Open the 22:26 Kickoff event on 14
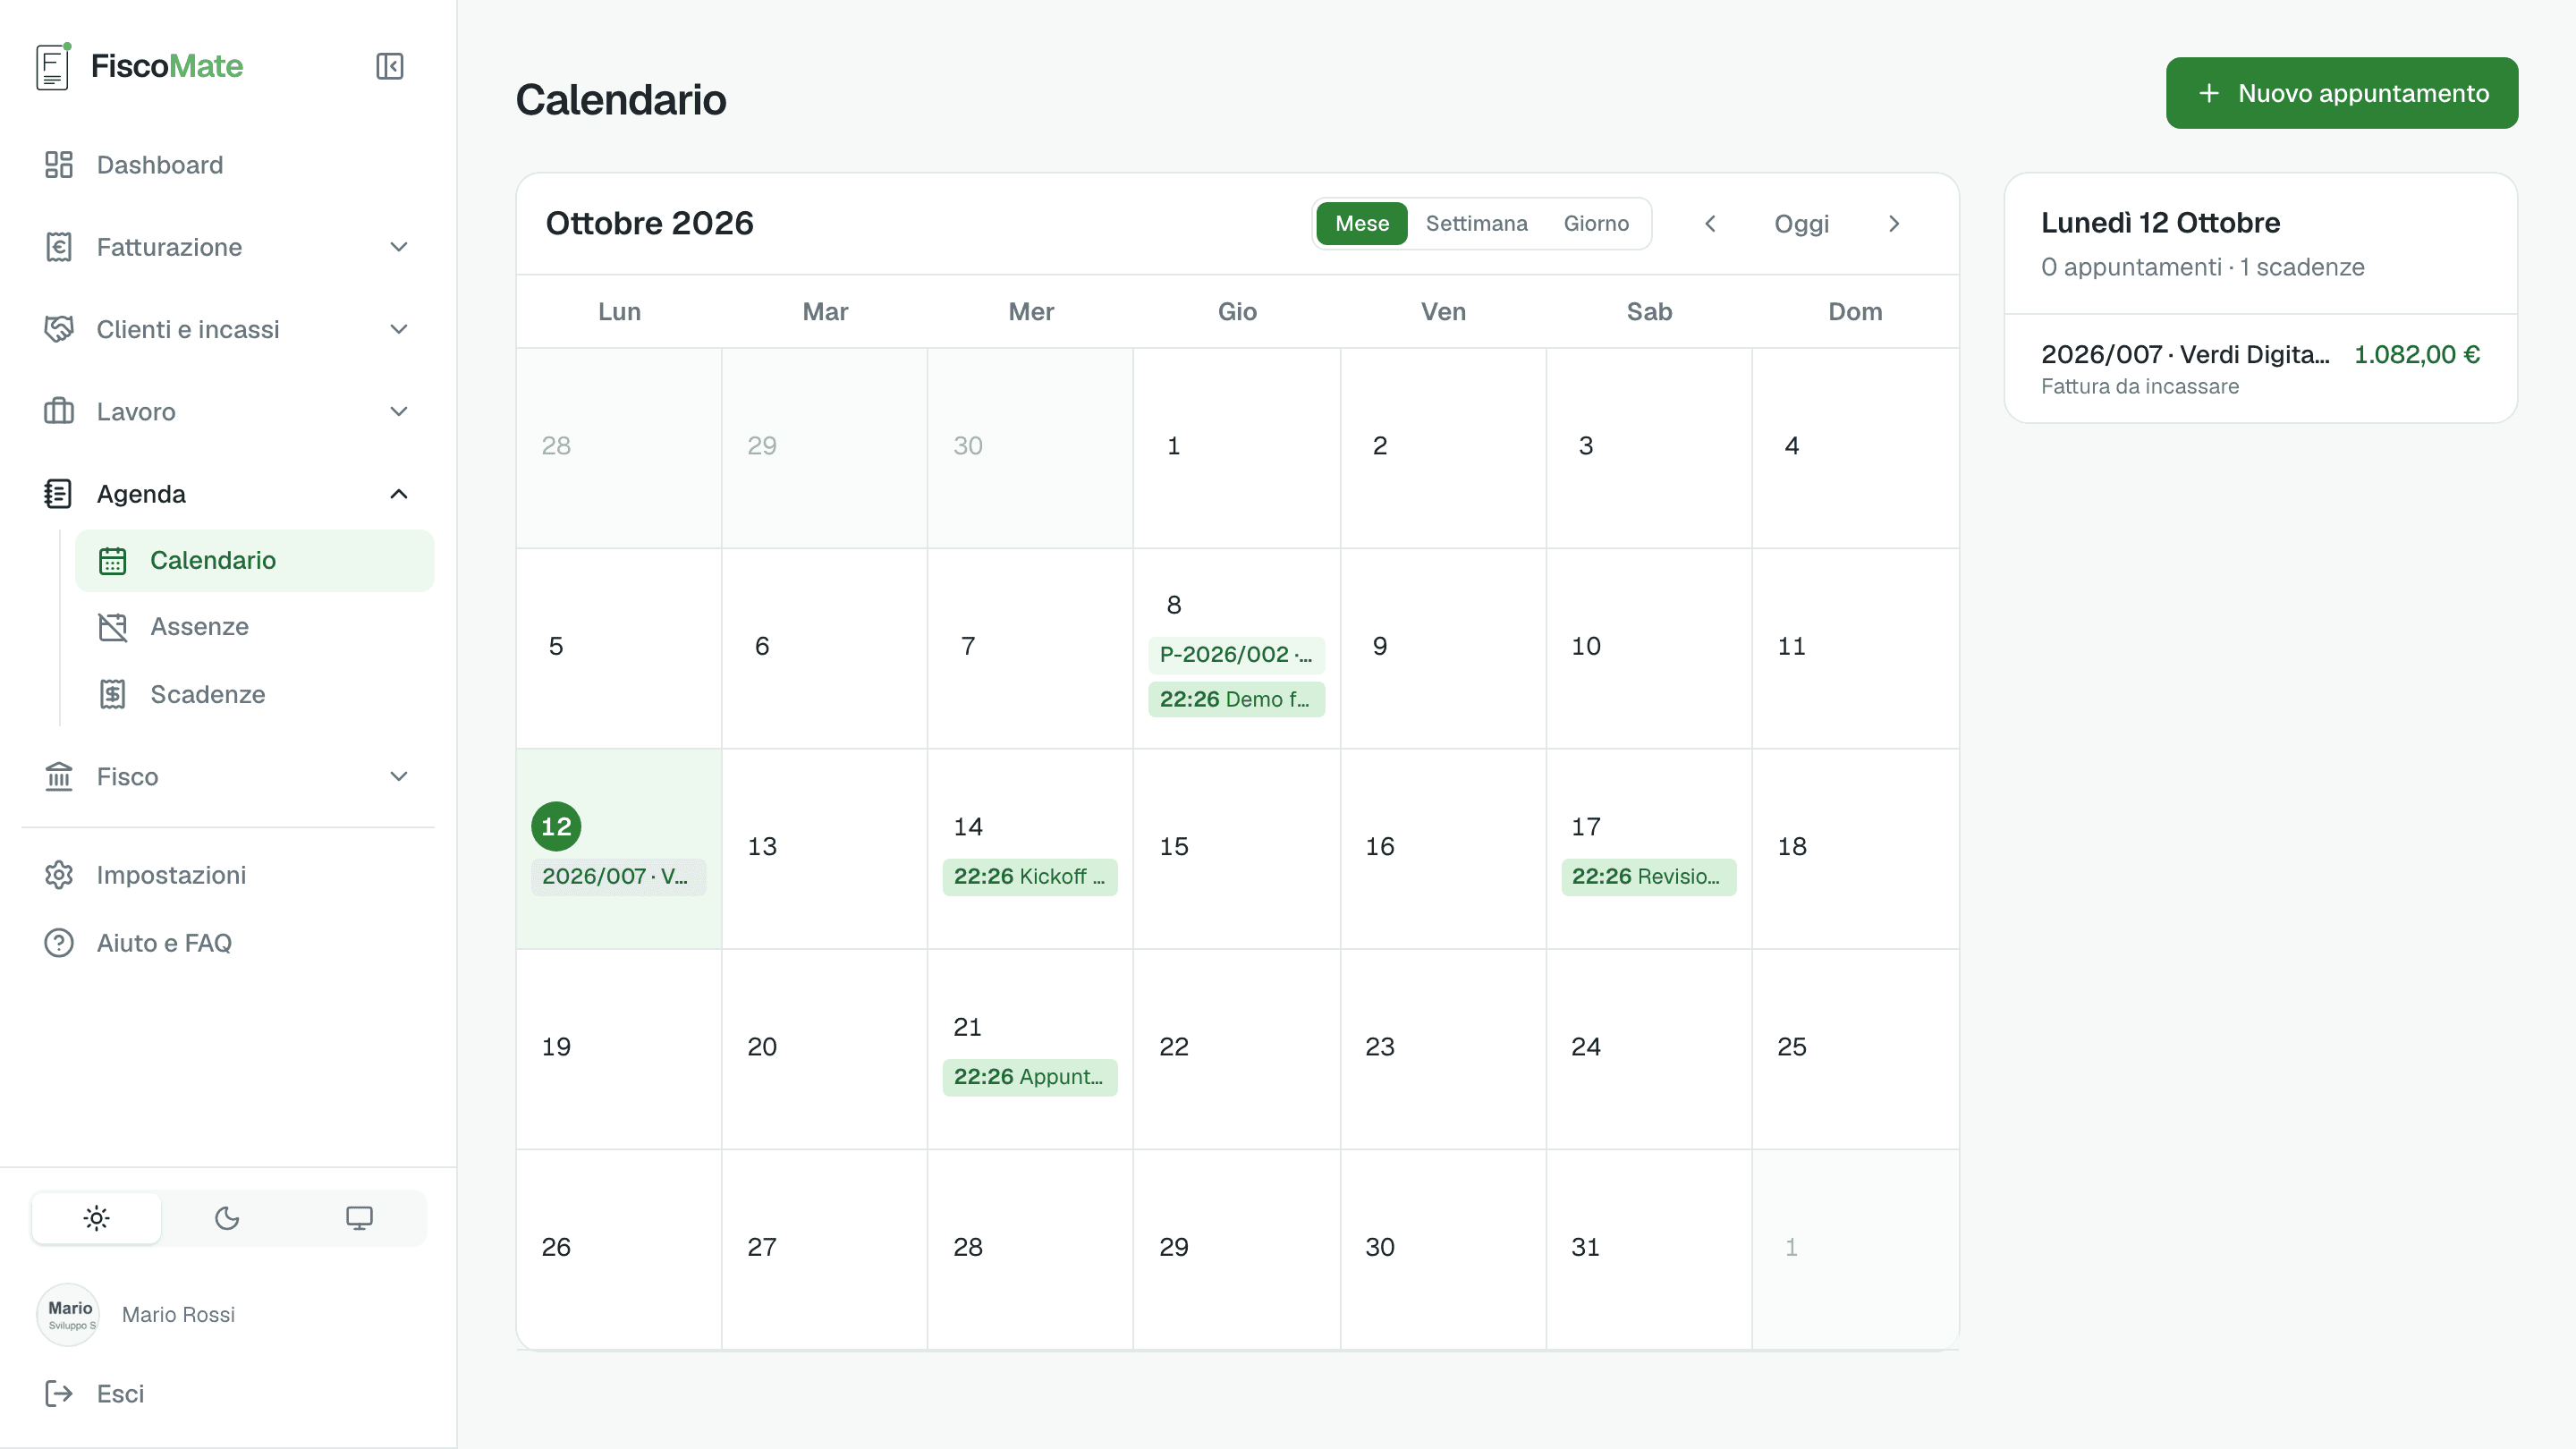Screen dimensions: 2576x1449 click(x=1029, y=877)
